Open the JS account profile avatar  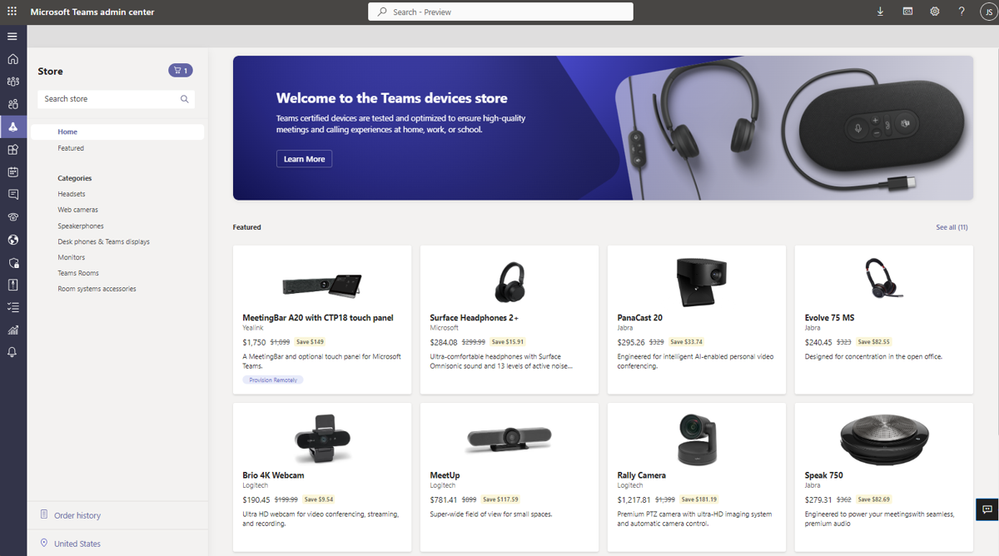point(989,12)
